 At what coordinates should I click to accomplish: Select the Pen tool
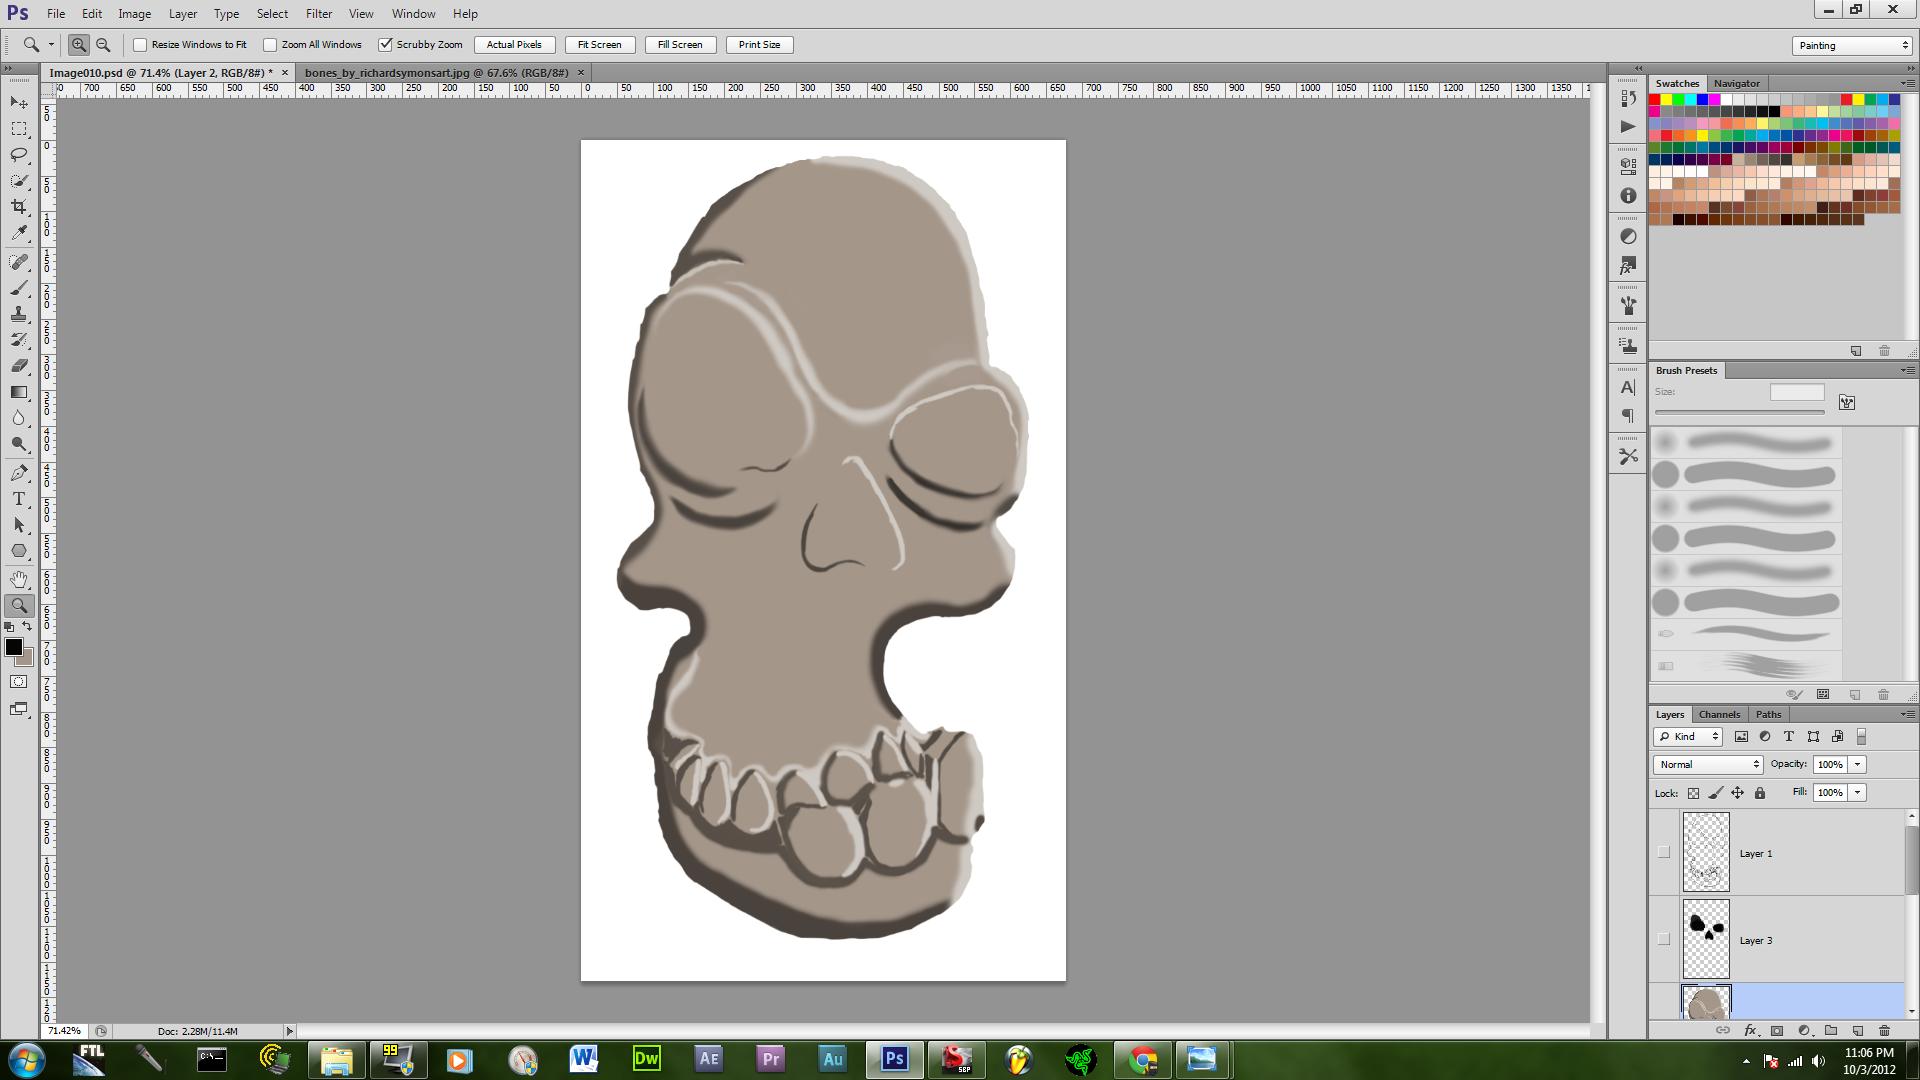[x=19, y=473]
